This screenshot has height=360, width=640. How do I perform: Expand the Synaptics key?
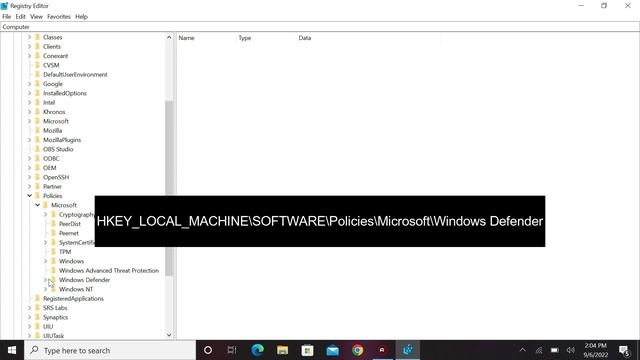click(x=29, y=317)
